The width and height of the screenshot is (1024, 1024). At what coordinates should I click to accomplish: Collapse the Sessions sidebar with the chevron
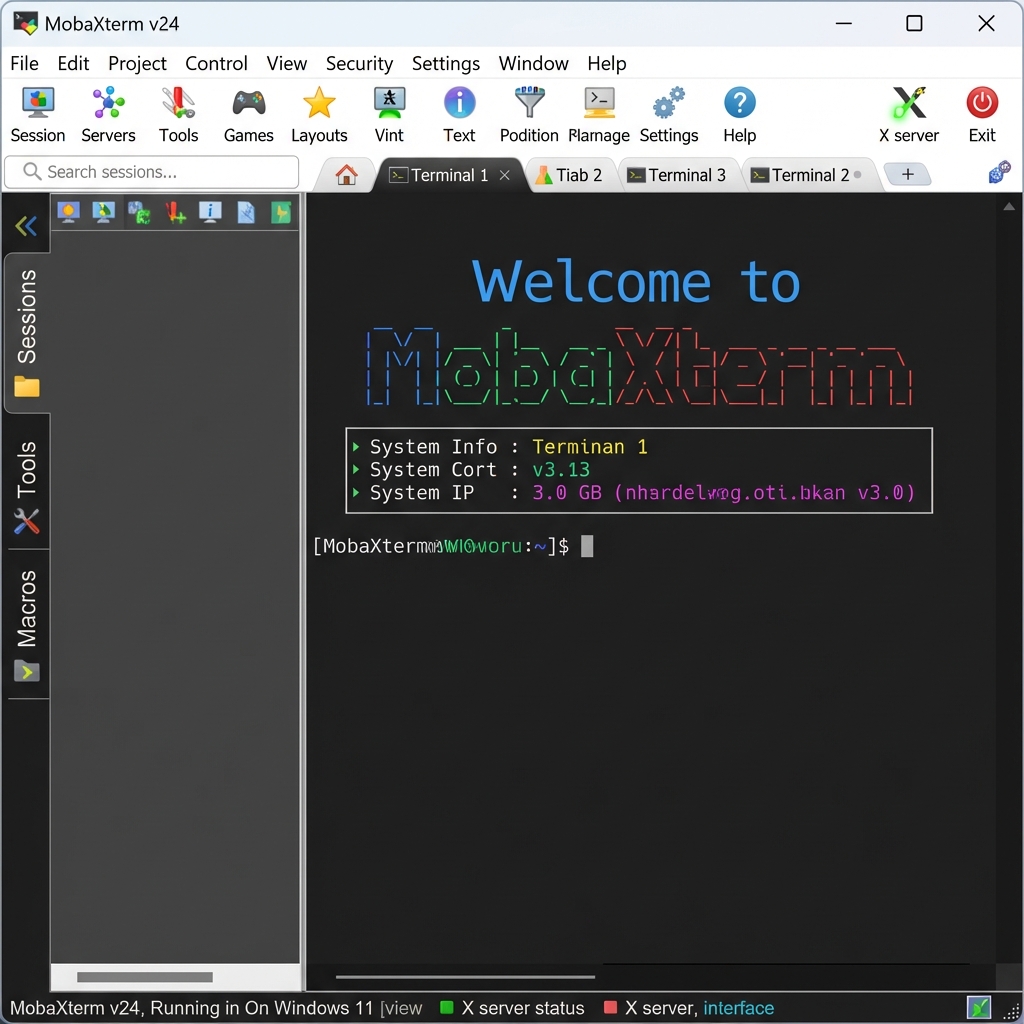point(25,225)
